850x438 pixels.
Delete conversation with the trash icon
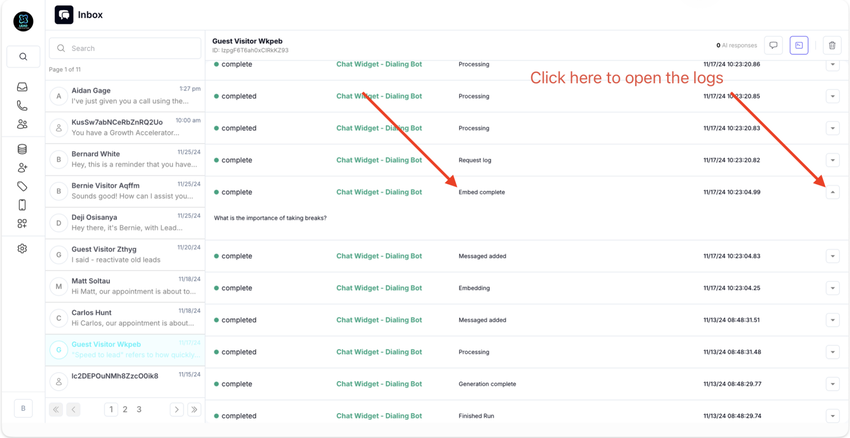point(832,46)
